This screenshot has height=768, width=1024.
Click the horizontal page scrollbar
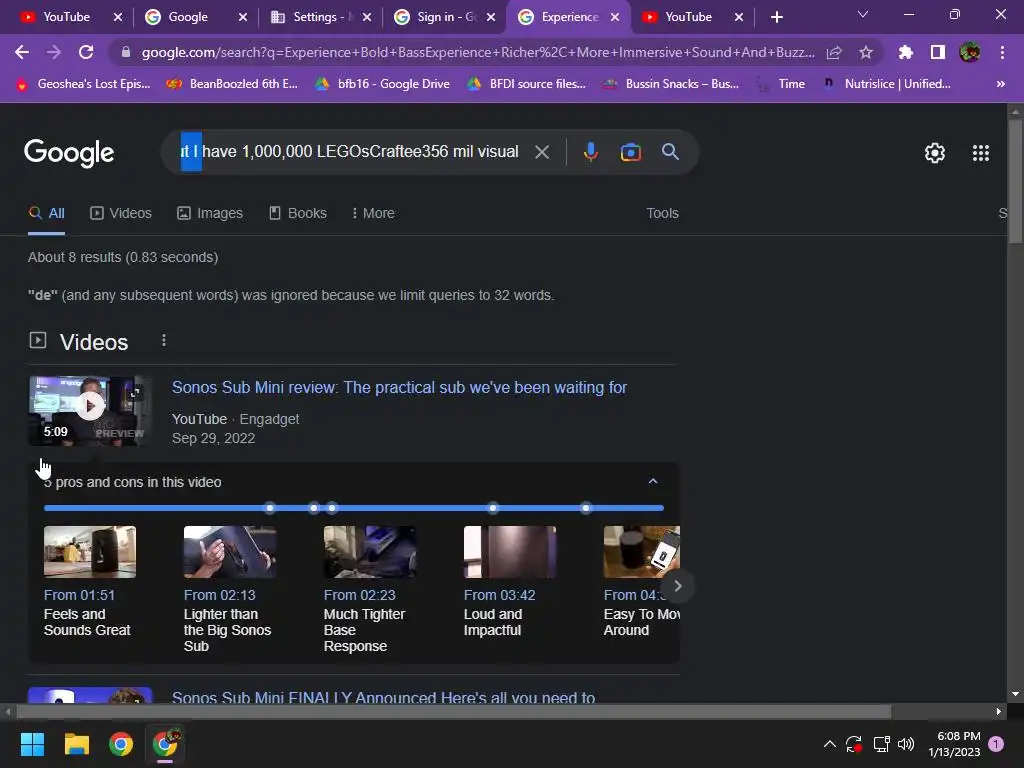(x=453, y=711)
